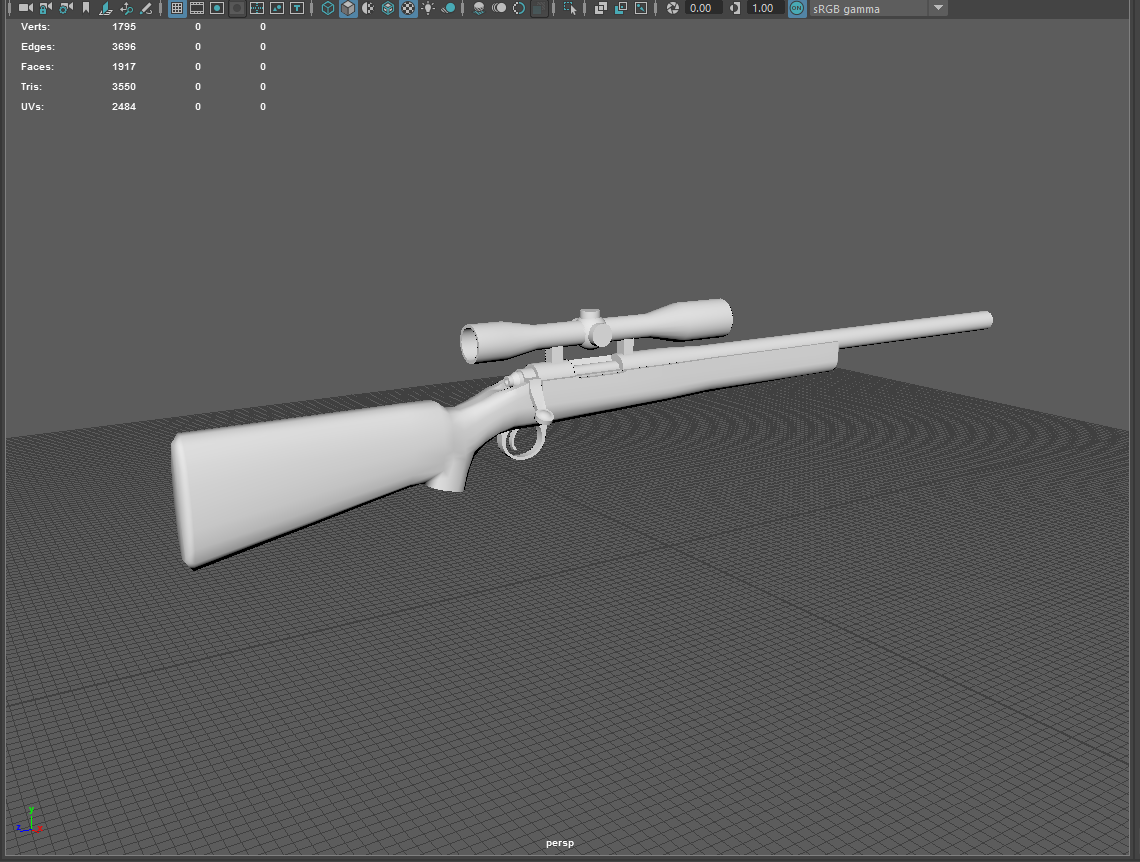Enable Use All Lights bulb icon
The width and height of the screenshot is (1140, 862).
click(x=428, y=8)
